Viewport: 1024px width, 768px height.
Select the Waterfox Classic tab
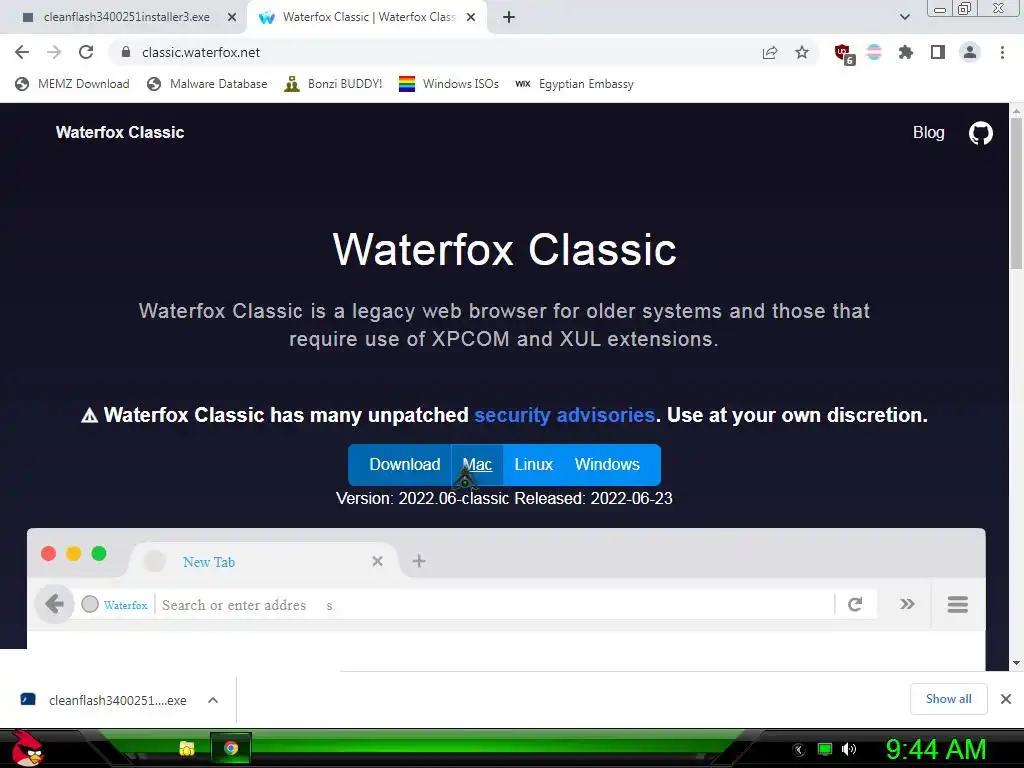(x=368, y=18)
